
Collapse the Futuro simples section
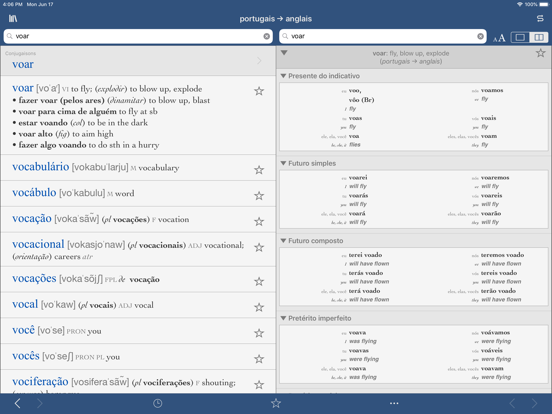point(283,163)
